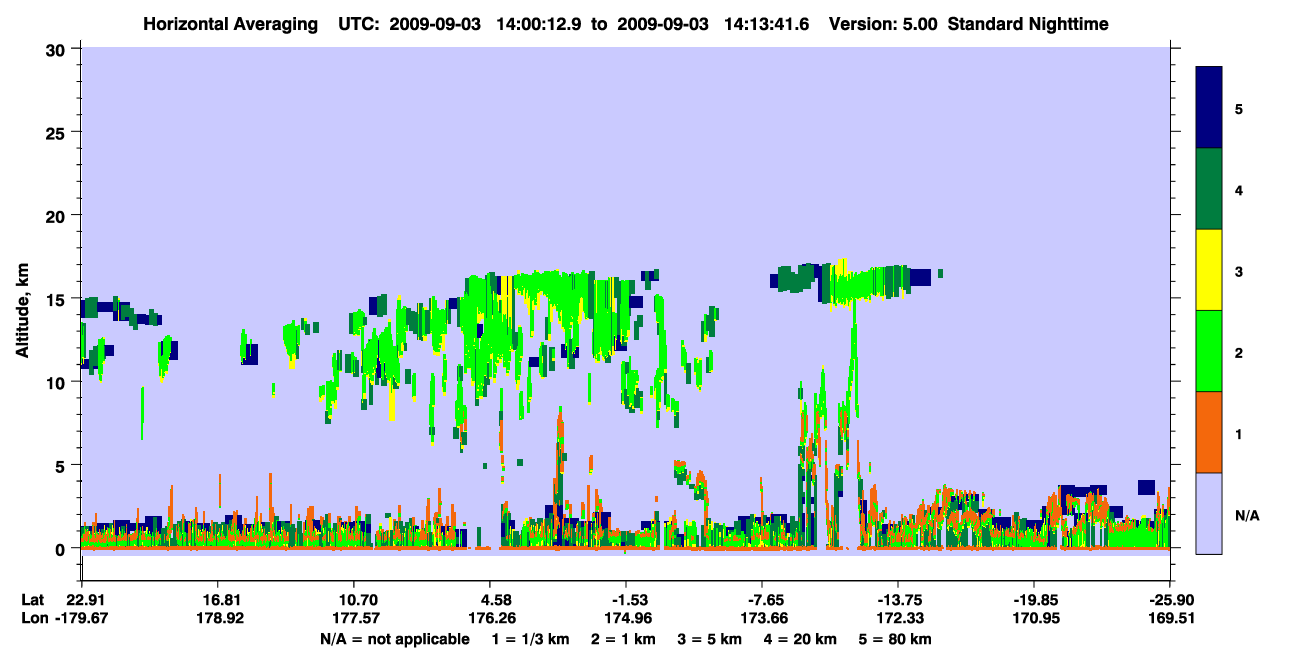
Task: Click legend entry '1 = 1/3 km'
Action: pyautogui.click(x=529, y=639)
